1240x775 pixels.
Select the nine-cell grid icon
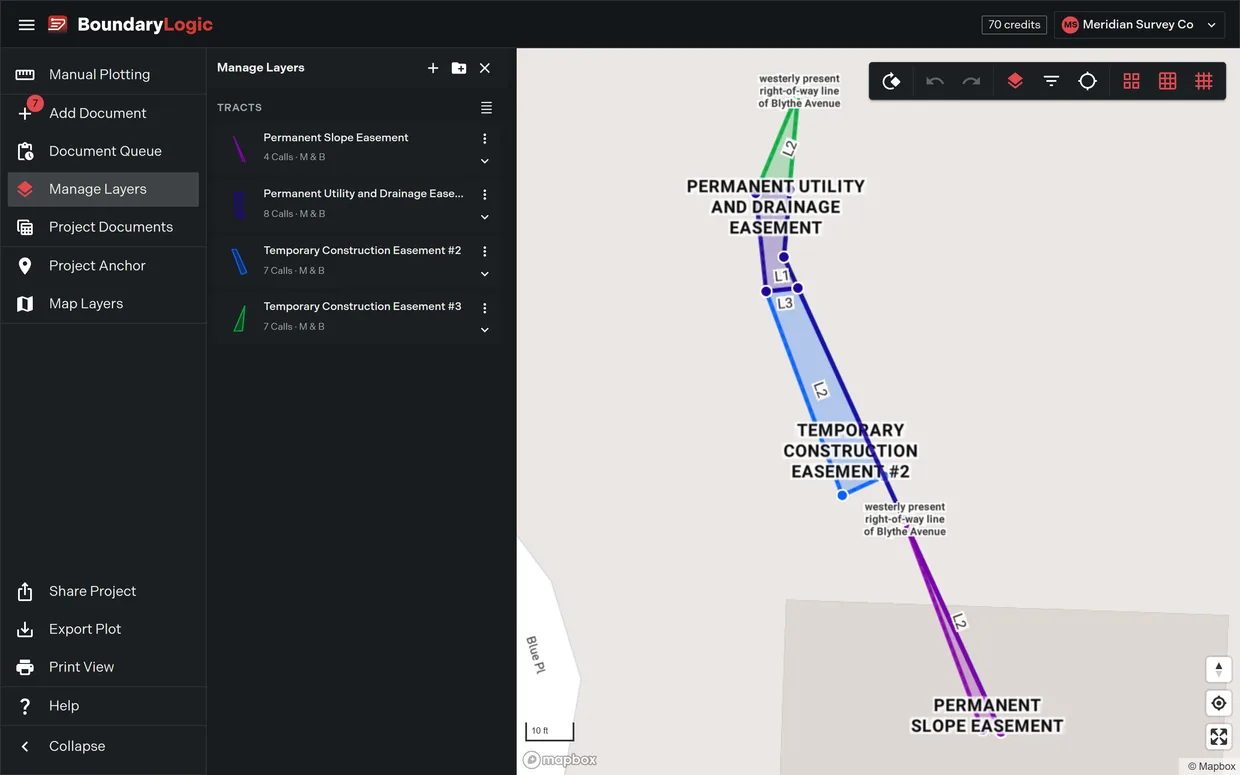[x=1167, y=81]
